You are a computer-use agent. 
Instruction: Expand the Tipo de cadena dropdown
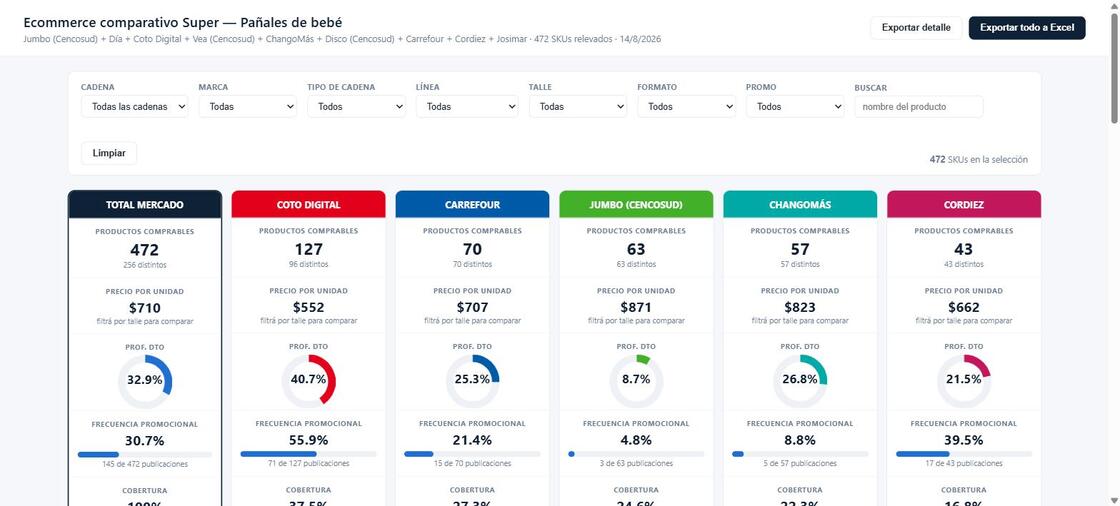[x=356, y=106]
